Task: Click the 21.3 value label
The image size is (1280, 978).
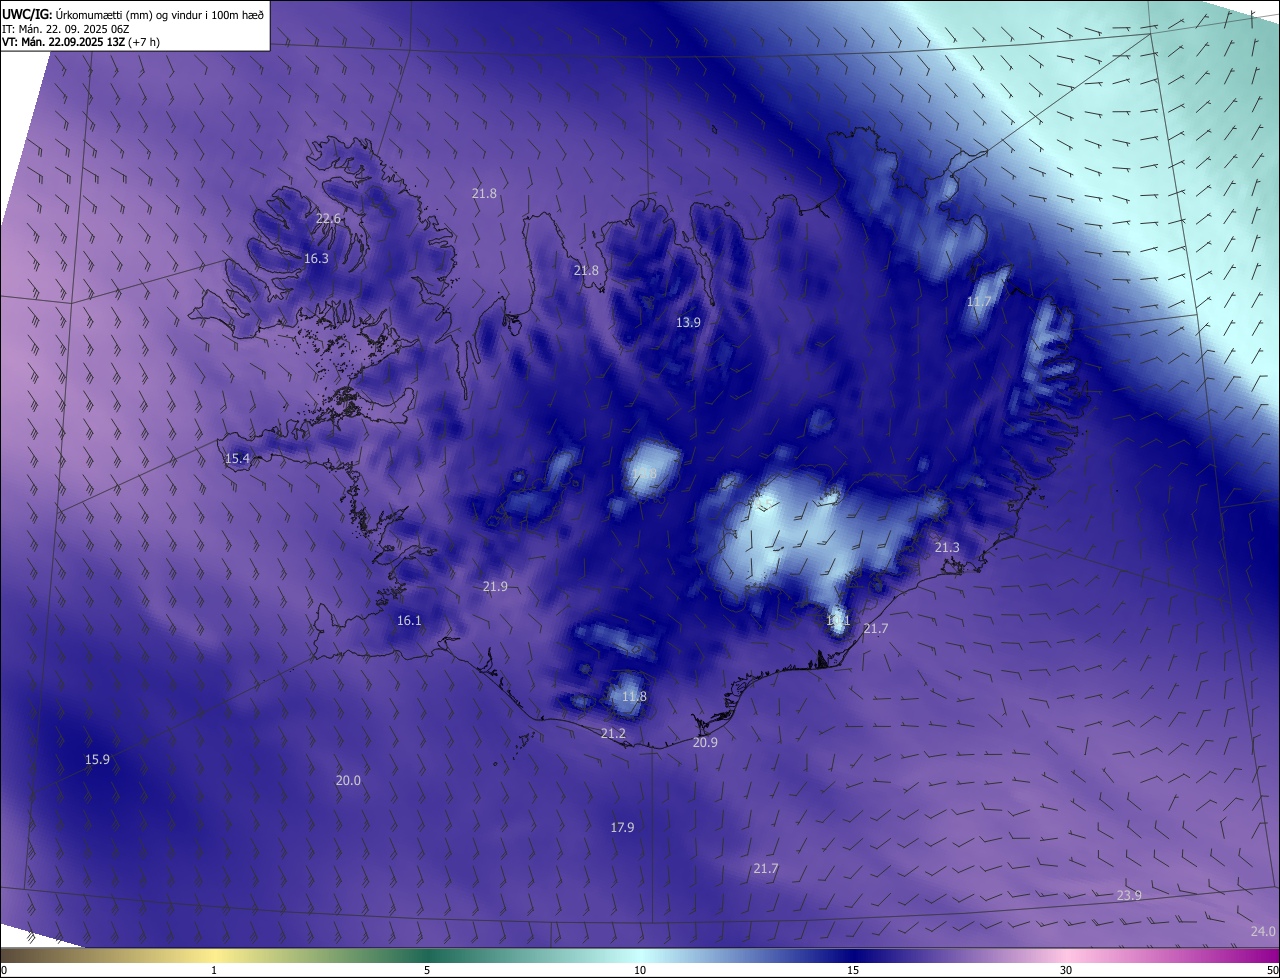Action: click(947, 547)
